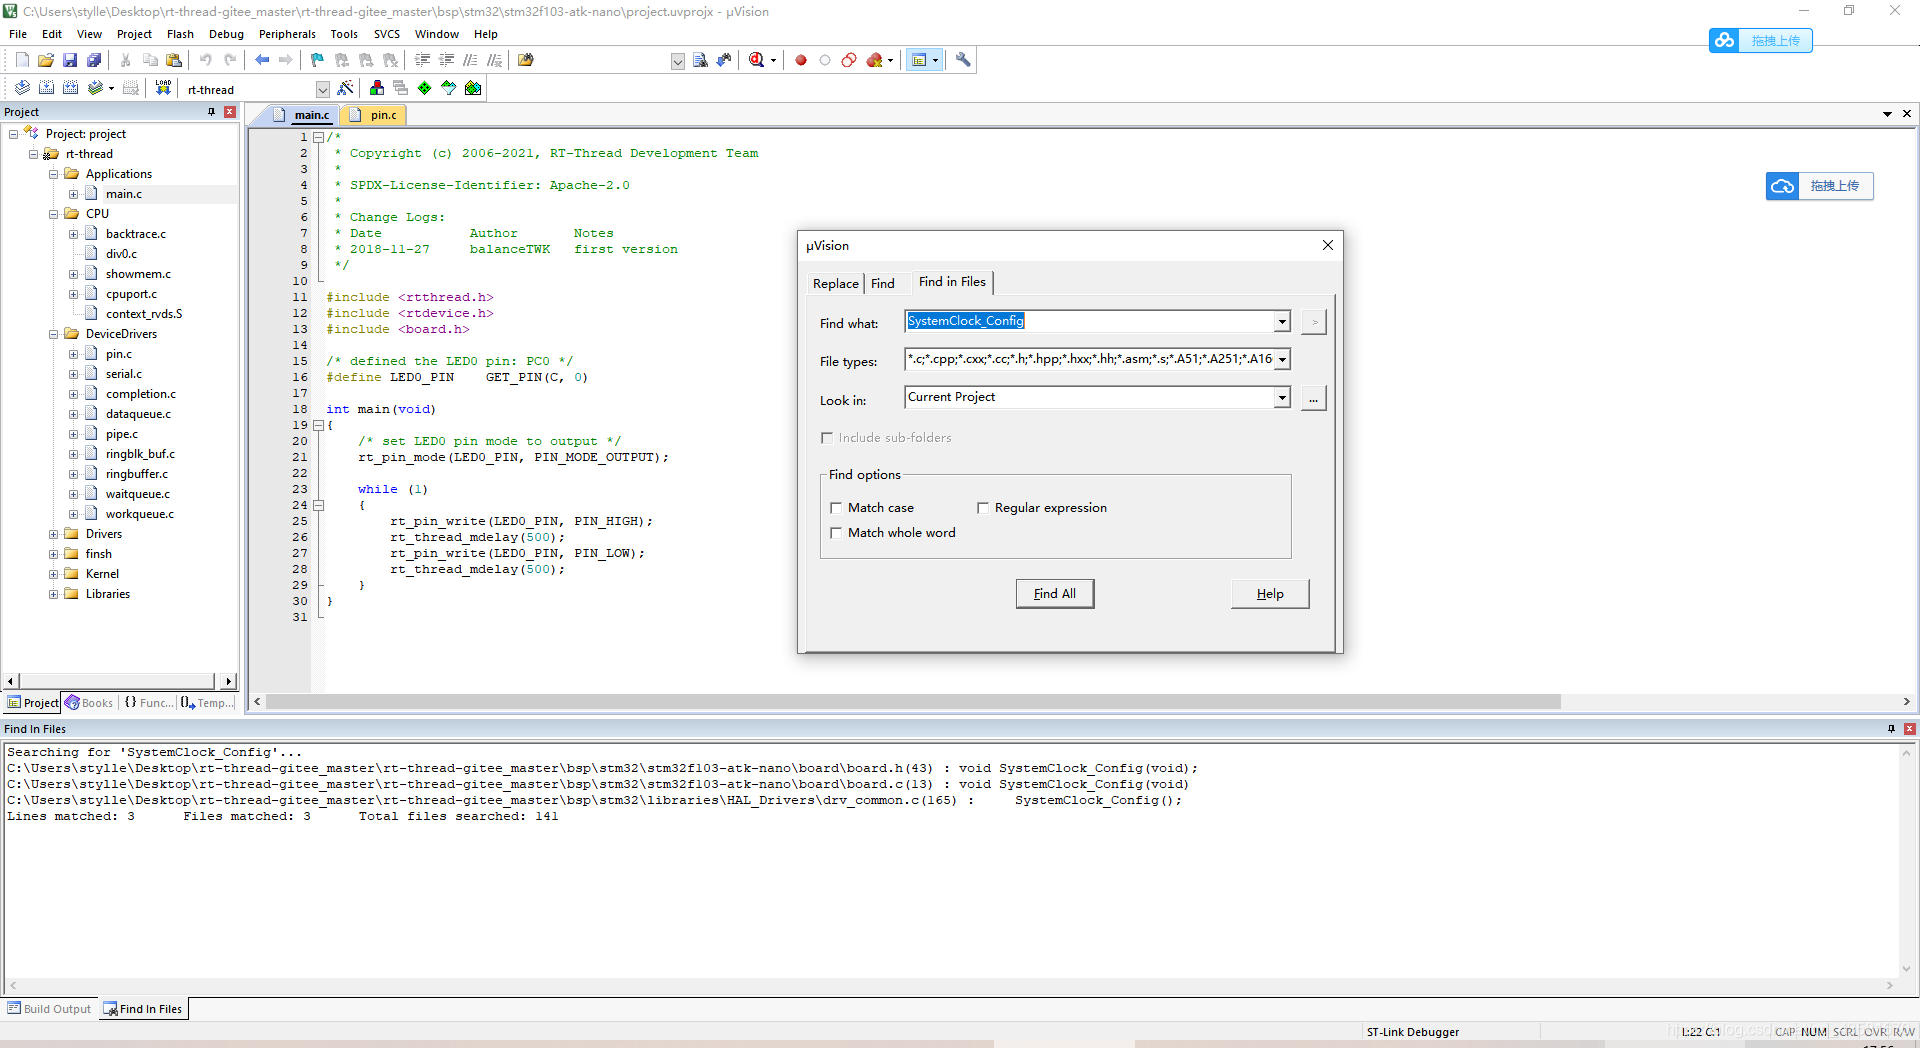The height and width of the screenshot is (1048, 1920).
Task: Open the Find what dropdown arrow
Action: click(x=1282, y=322)
